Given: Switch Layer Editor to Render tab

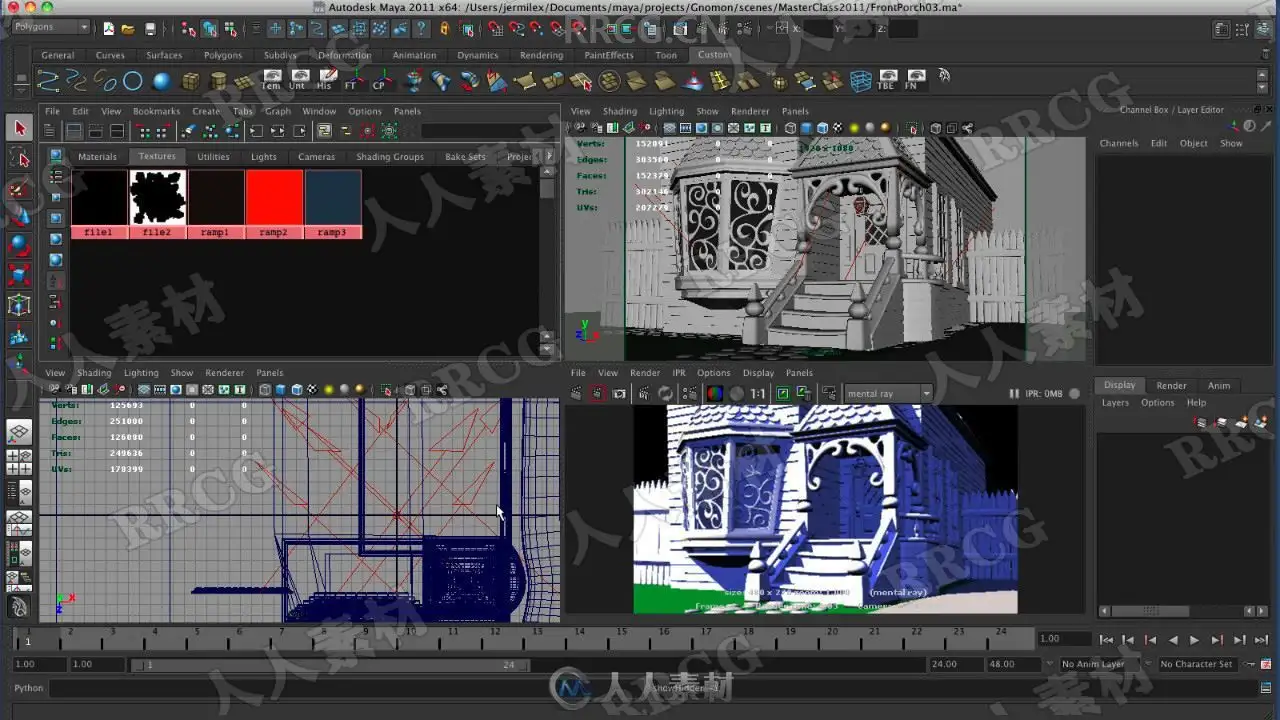Looking at the screenshot, I should pyautogui.click(x=1171, y=385).
